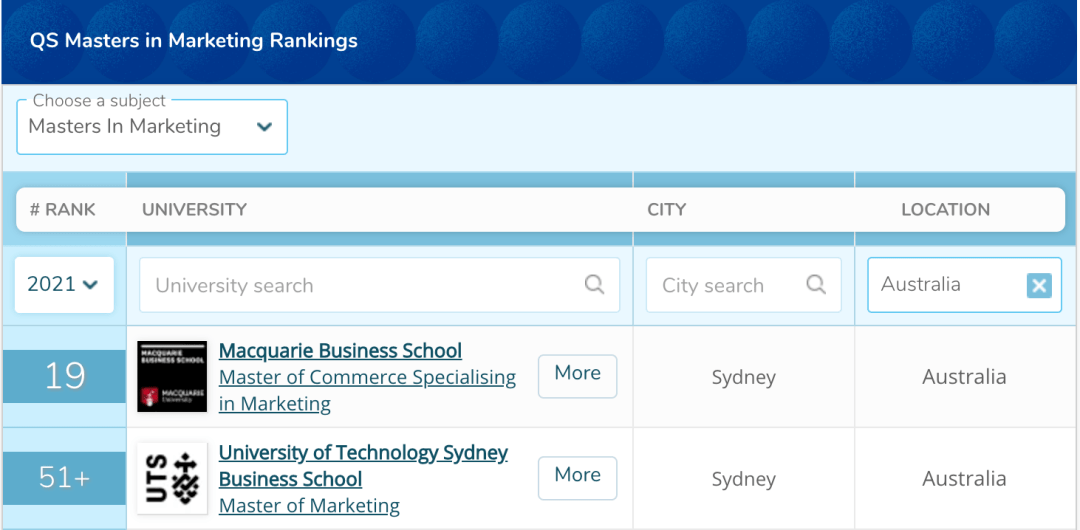The image size is (1080, 530).
Task: Click the CITY column header
Action: pyautogui.click(x=667, y=210)
